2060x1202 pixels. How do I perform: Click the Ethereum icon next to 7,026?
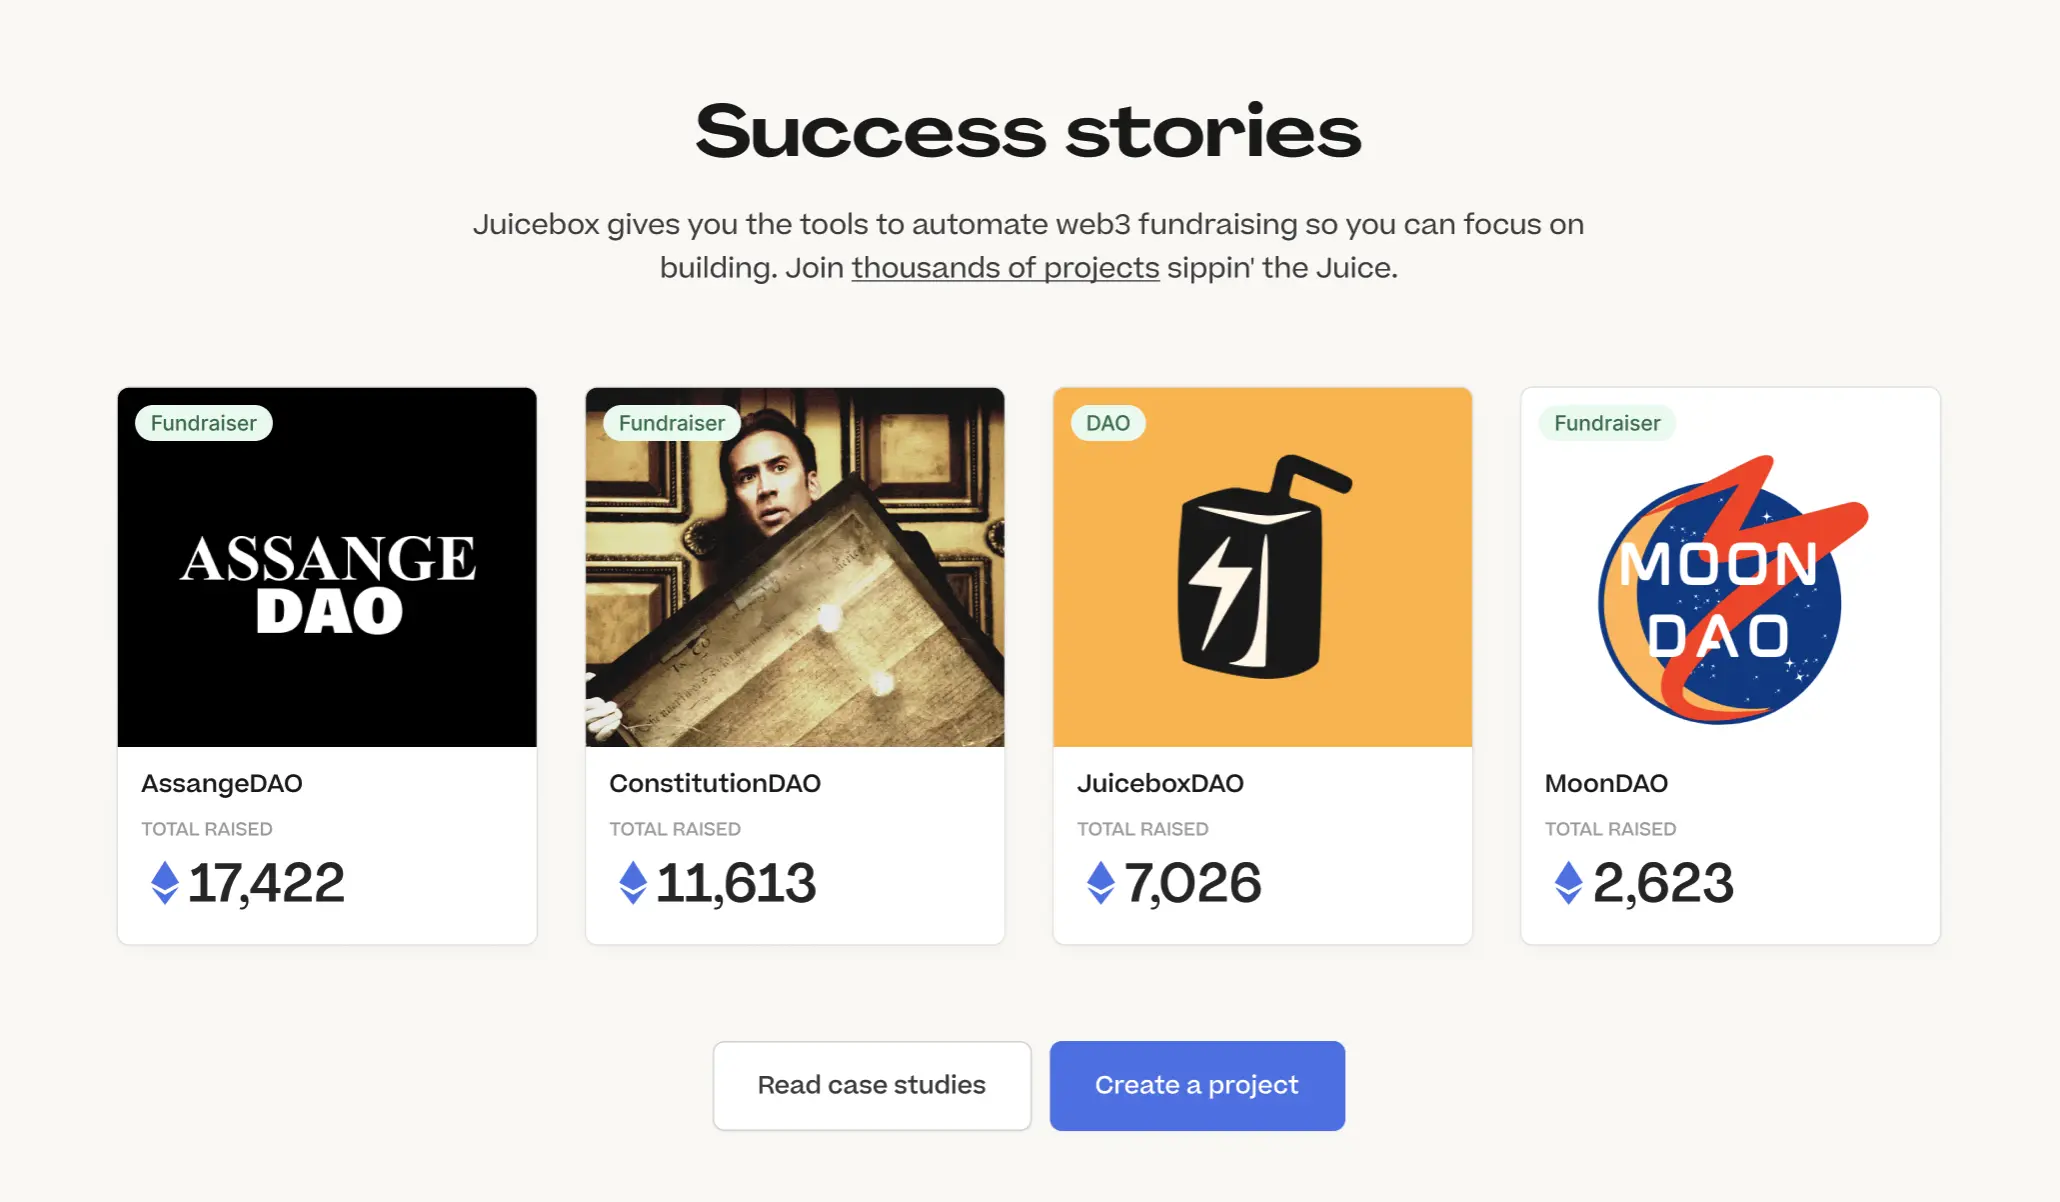[1099, 881]
